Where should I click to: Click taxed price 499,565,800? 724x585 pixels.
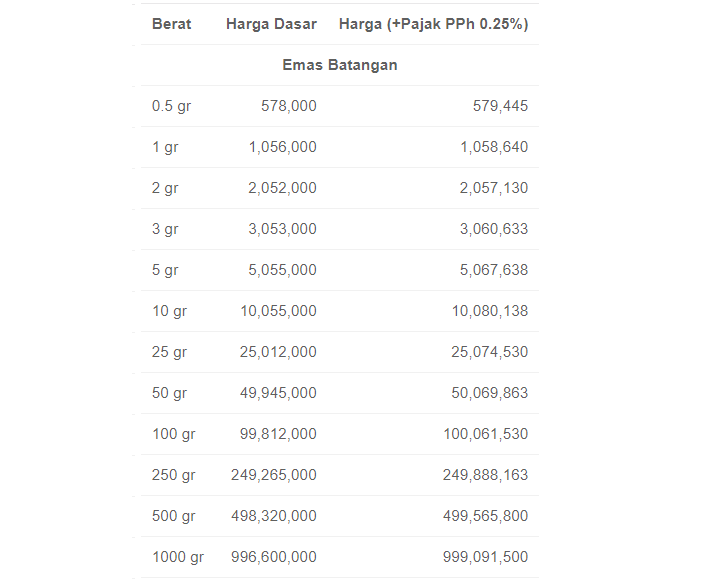pos(485,516)
